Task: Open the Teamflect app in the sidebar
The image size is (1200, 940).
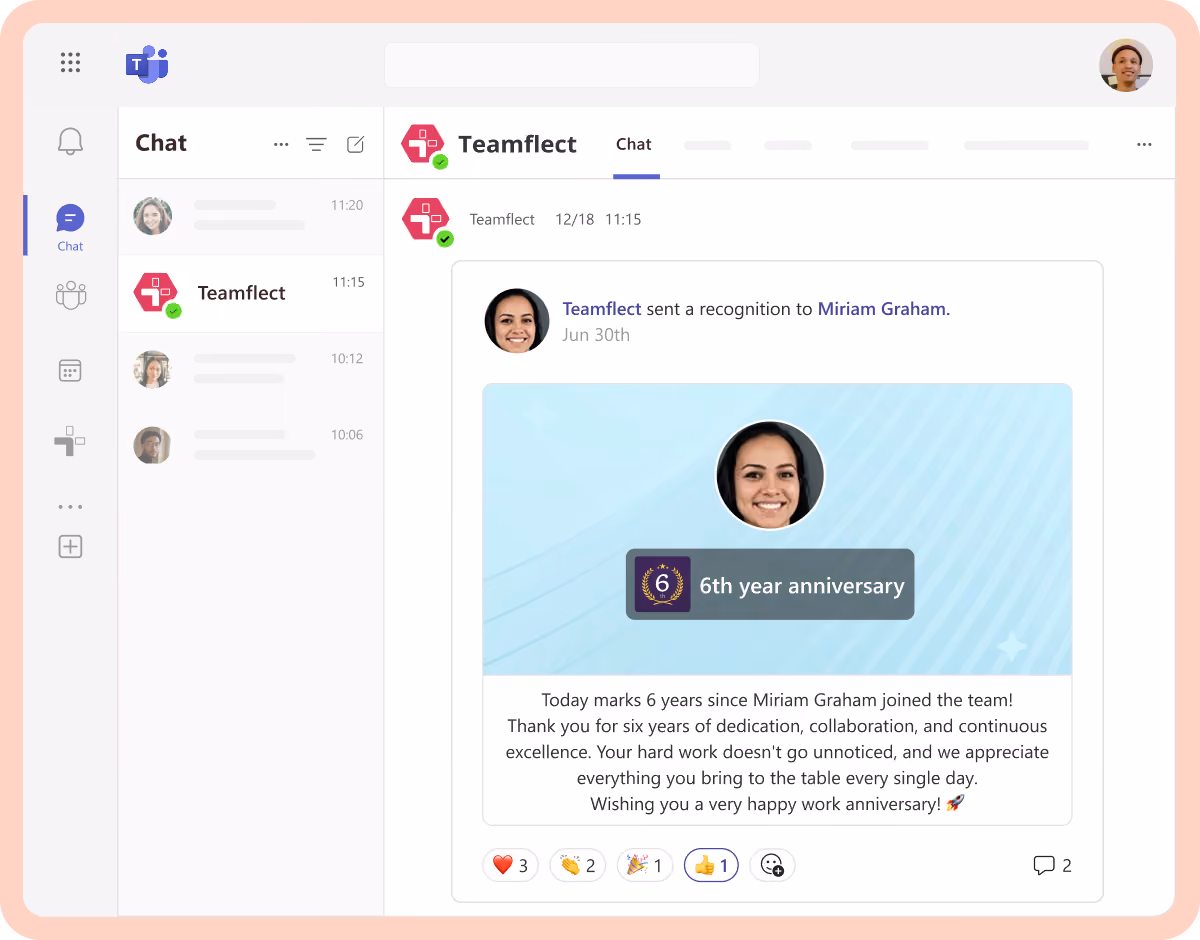Action: (69, 441)
